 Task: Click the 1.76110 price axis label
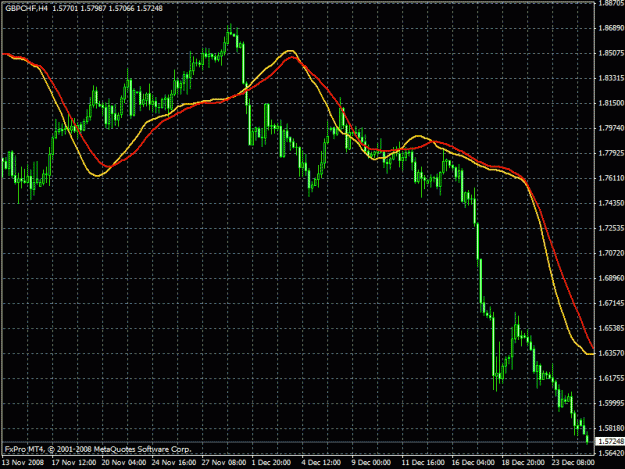(611, 178)
